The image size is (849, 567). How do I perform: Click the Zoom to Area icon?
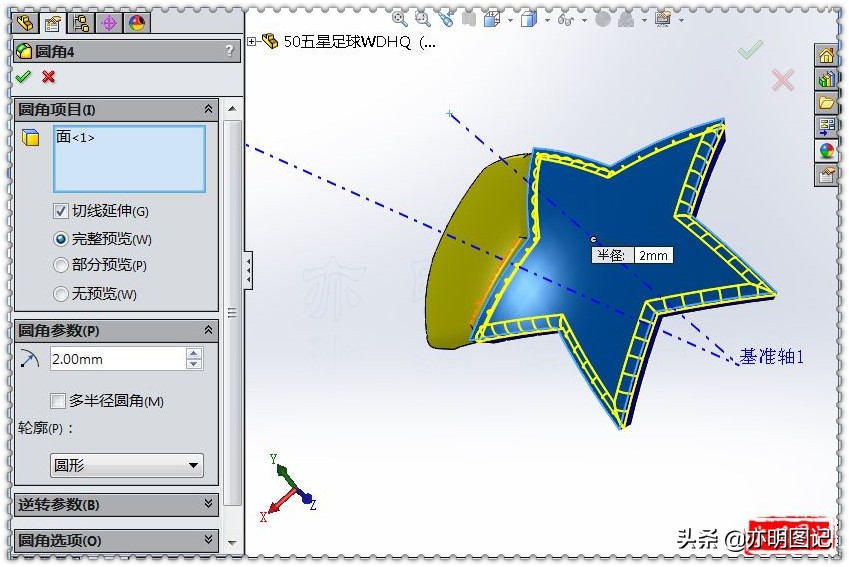pos(422,19)
